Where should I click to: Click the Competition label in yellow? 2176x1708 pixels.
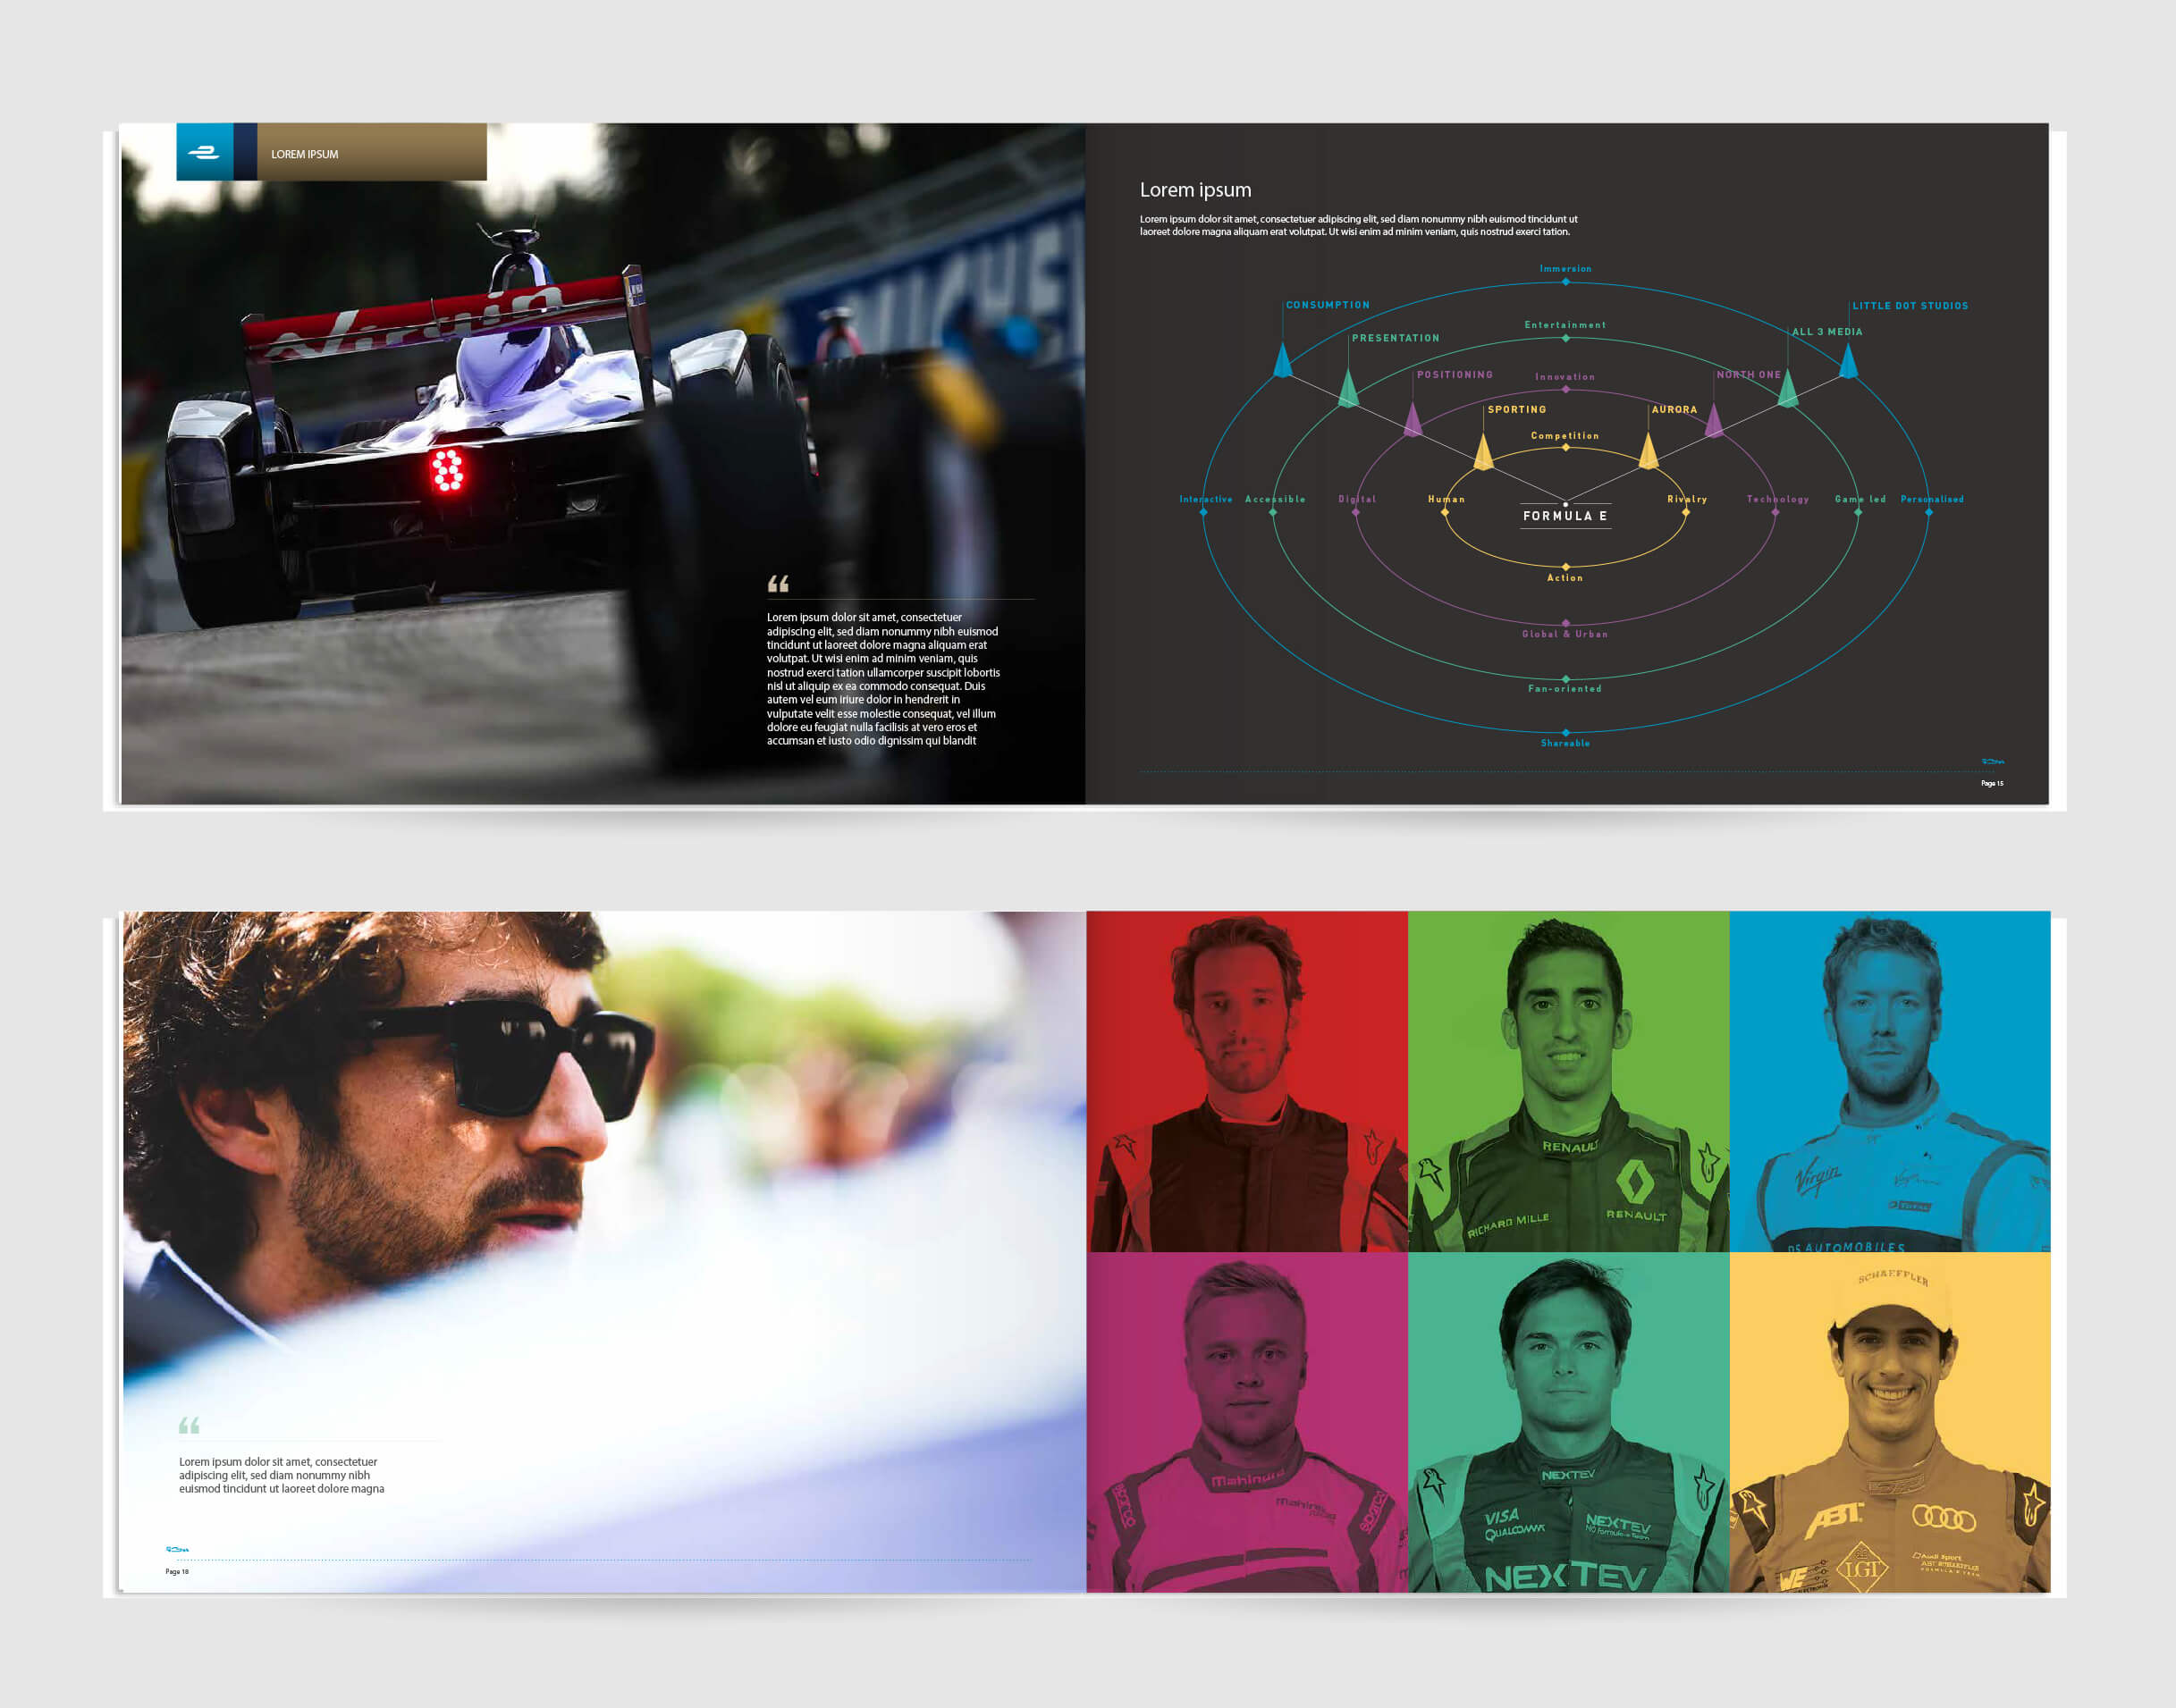[x=1565, y=436]
